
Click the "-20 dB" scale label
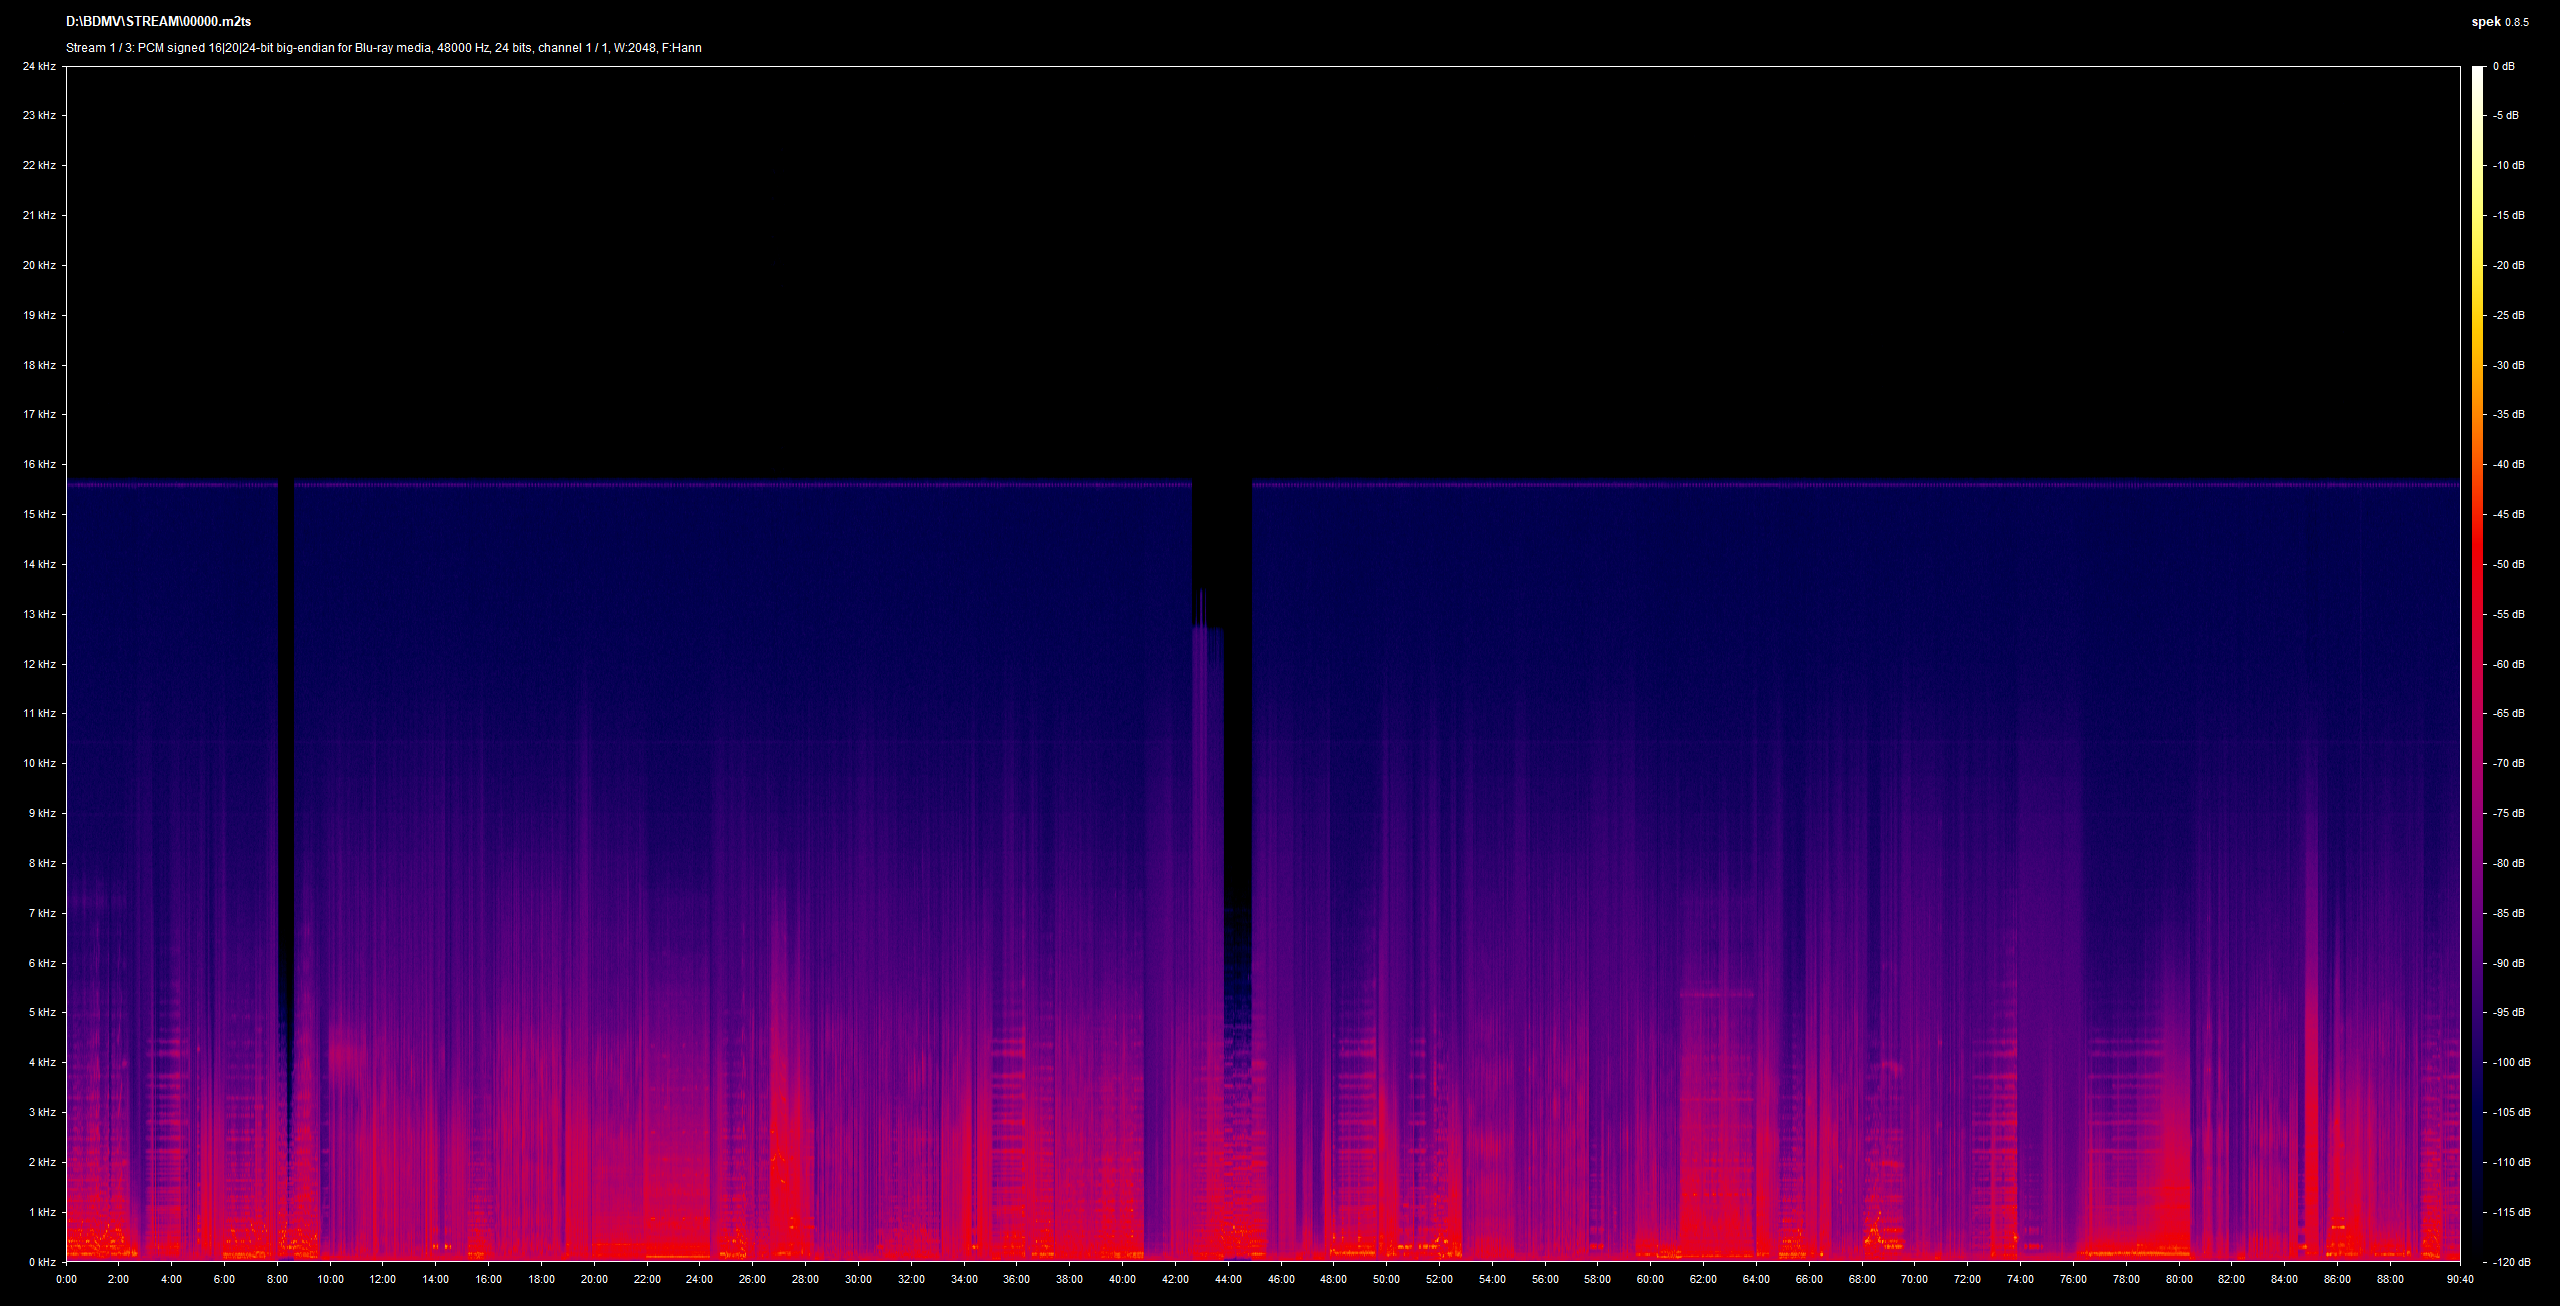point(2509,266)
